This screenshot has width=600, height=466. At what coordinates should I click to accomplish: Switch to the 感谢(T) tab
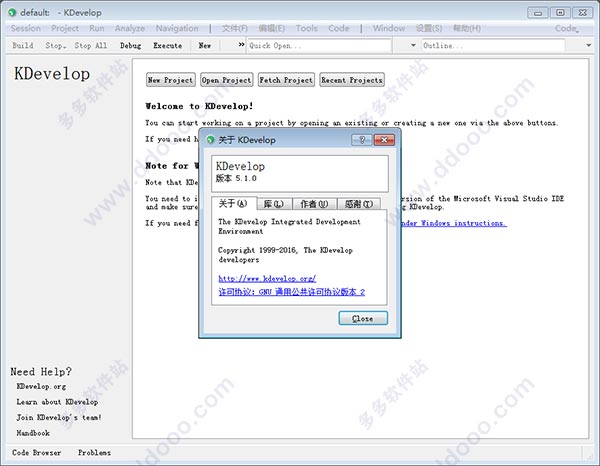pos(359,204)
